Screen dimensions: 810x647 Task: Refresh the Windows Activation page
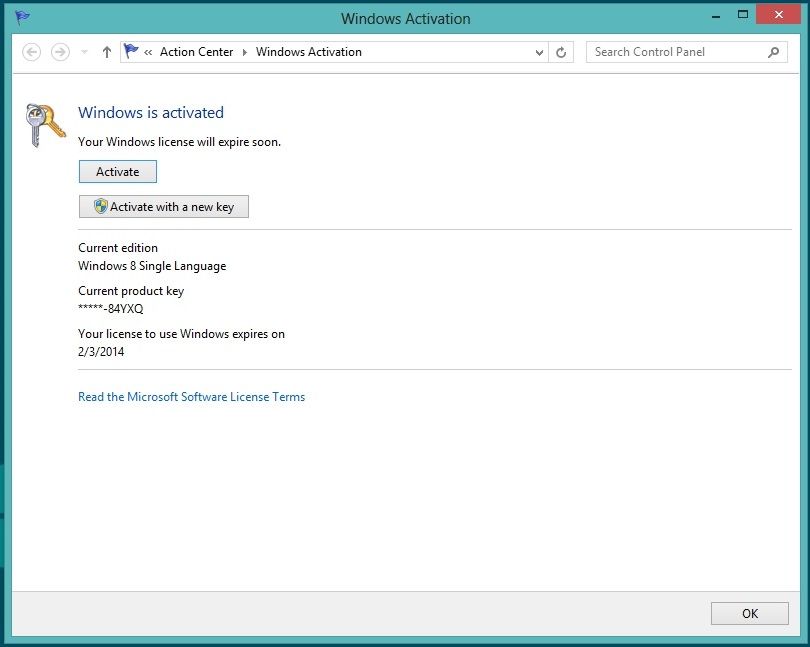coord(562,52)
